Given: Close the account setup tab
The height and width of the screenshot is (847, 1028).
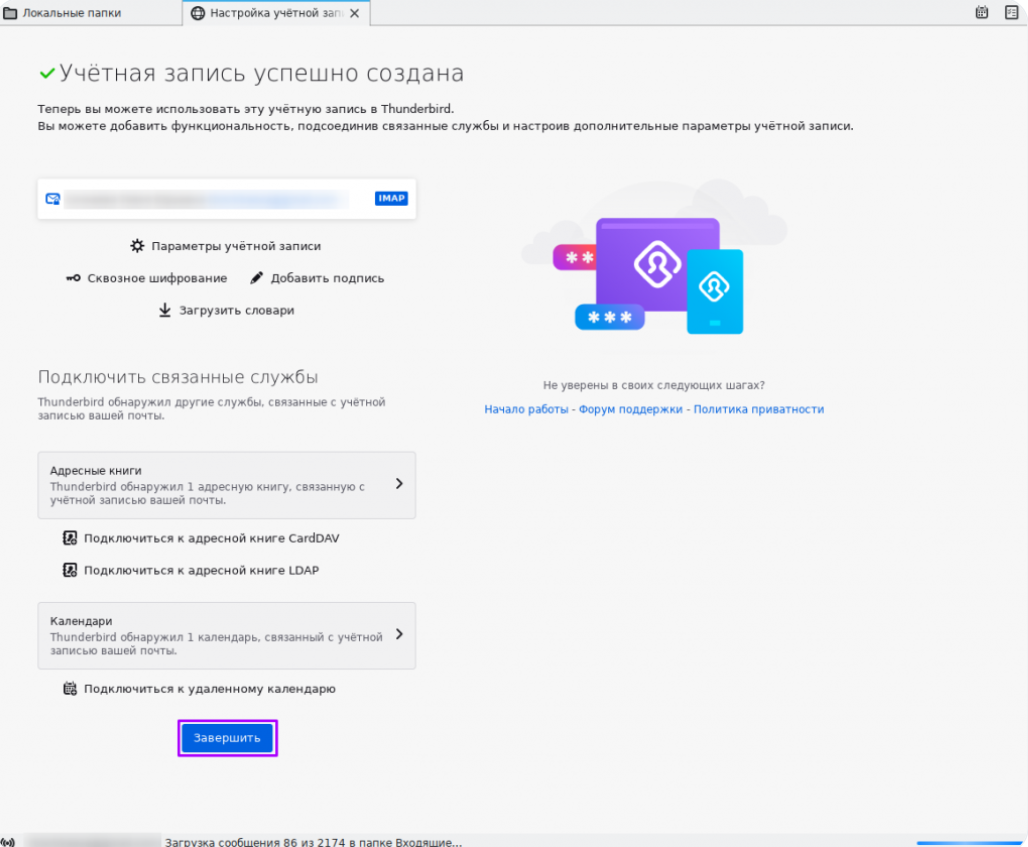Looking at the screenshot, I should tap(354, 13).
